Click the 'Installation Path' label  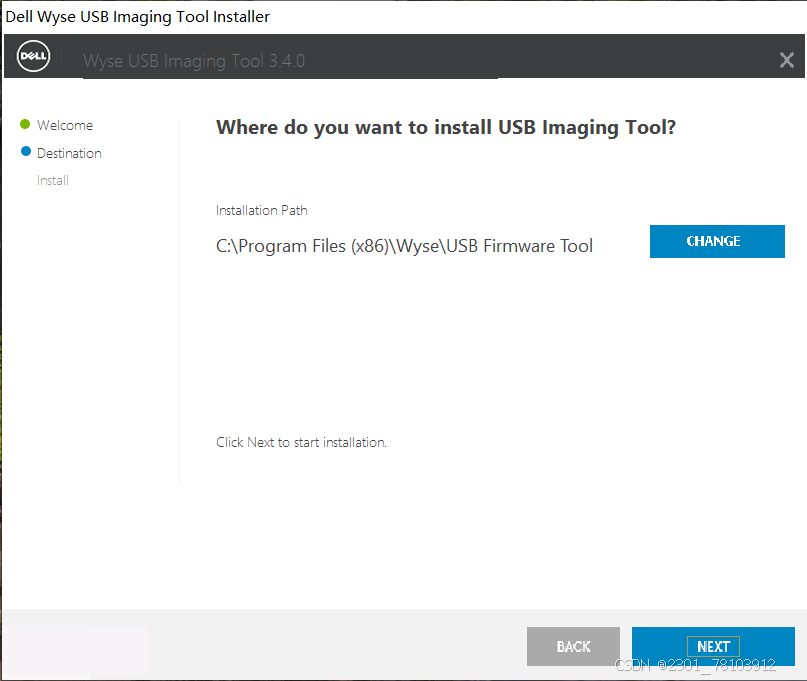(x=261, y=210)
